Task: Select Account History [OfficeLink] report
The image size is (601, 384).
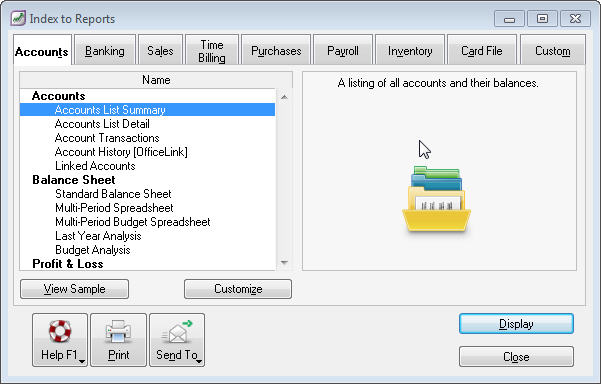Action: (x=148, y=152)
